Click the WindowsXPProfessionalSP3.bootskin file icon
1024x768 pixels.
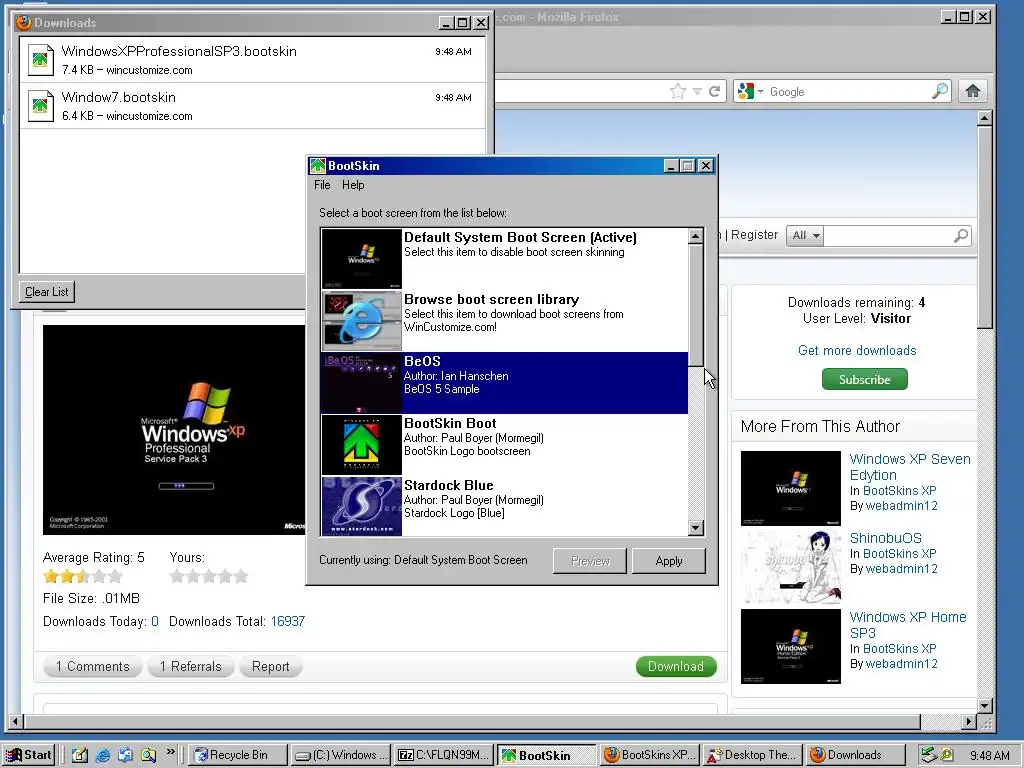(x=40, y=60)
